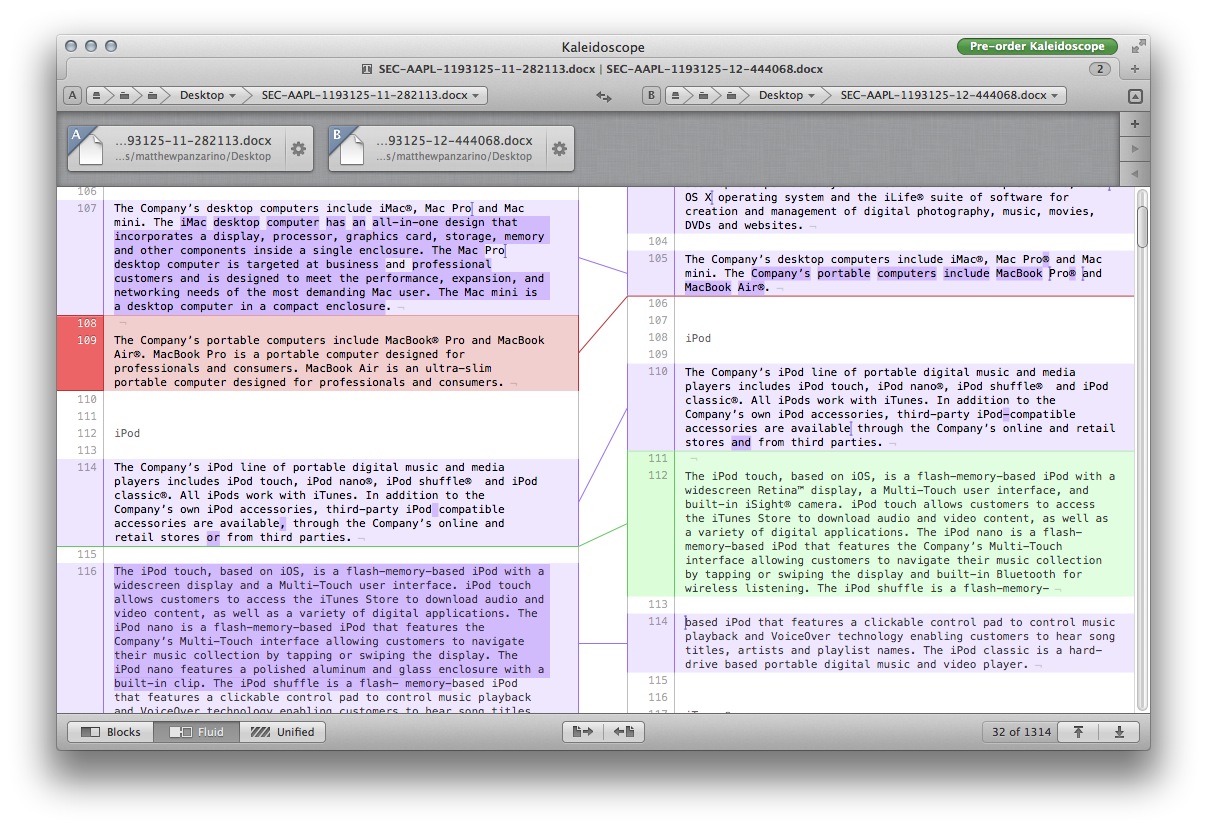Click the shelf left arrow button
This screenshot has width=1207, height=829.
(x=1134, y=174)
